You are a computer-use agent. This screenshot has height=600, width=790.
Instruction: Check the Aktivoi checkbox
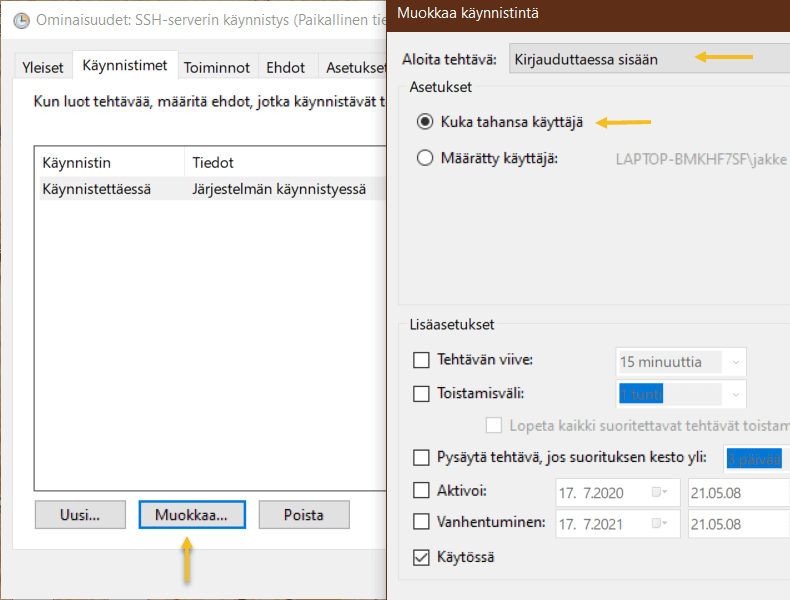coord(422,492)
